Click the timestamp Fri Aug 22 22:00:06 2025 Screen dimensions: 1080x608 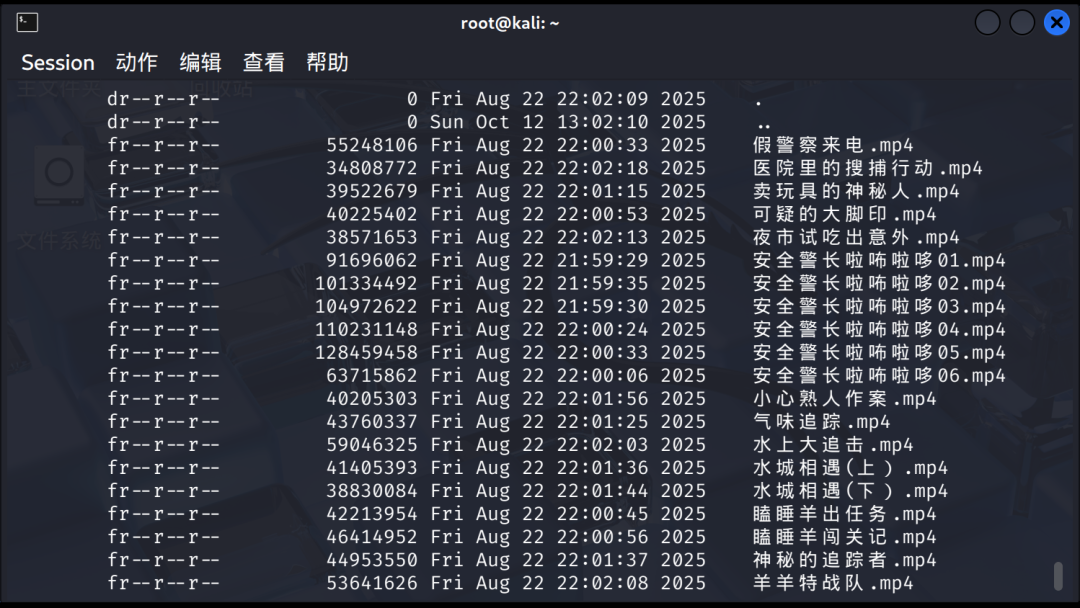(568, 376)
